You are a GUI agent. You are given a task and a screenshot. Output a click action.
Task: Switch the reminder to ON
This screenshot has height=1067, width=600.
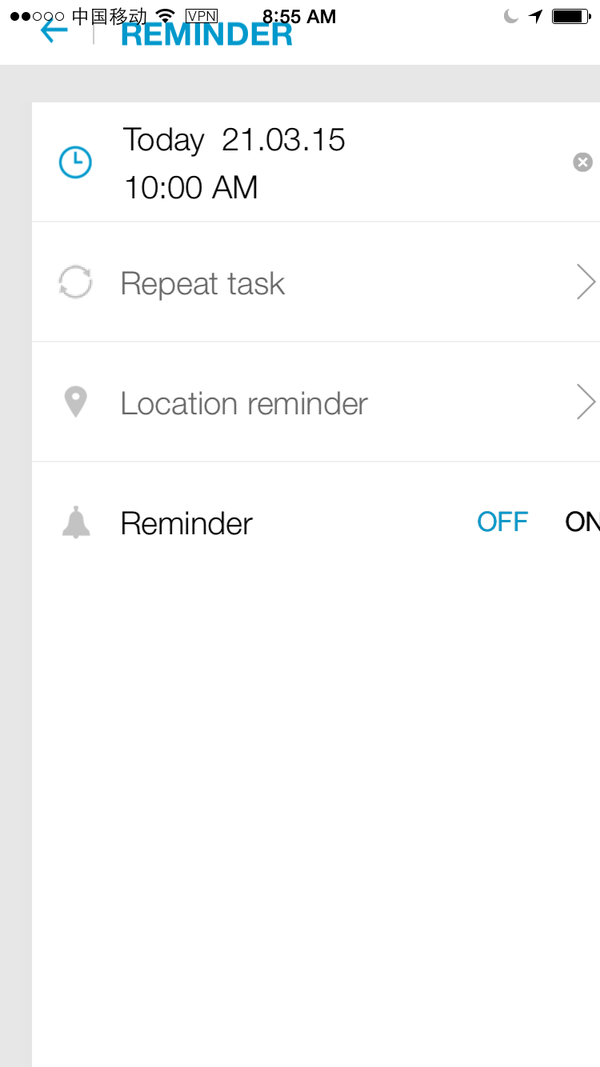click(582, 522)
